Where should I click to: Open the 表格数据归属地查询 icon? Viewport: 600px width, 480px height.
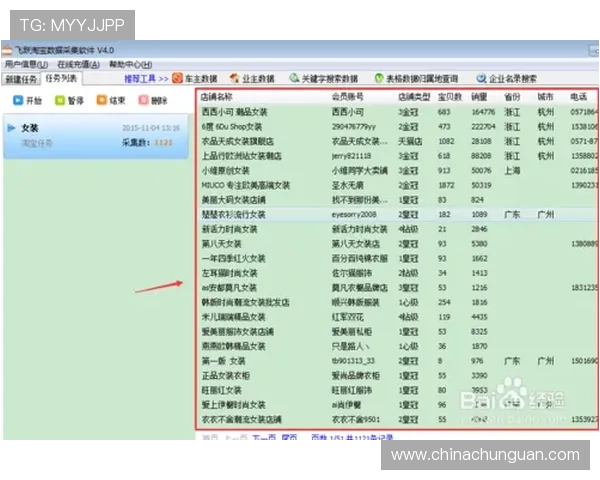[379, 78]
